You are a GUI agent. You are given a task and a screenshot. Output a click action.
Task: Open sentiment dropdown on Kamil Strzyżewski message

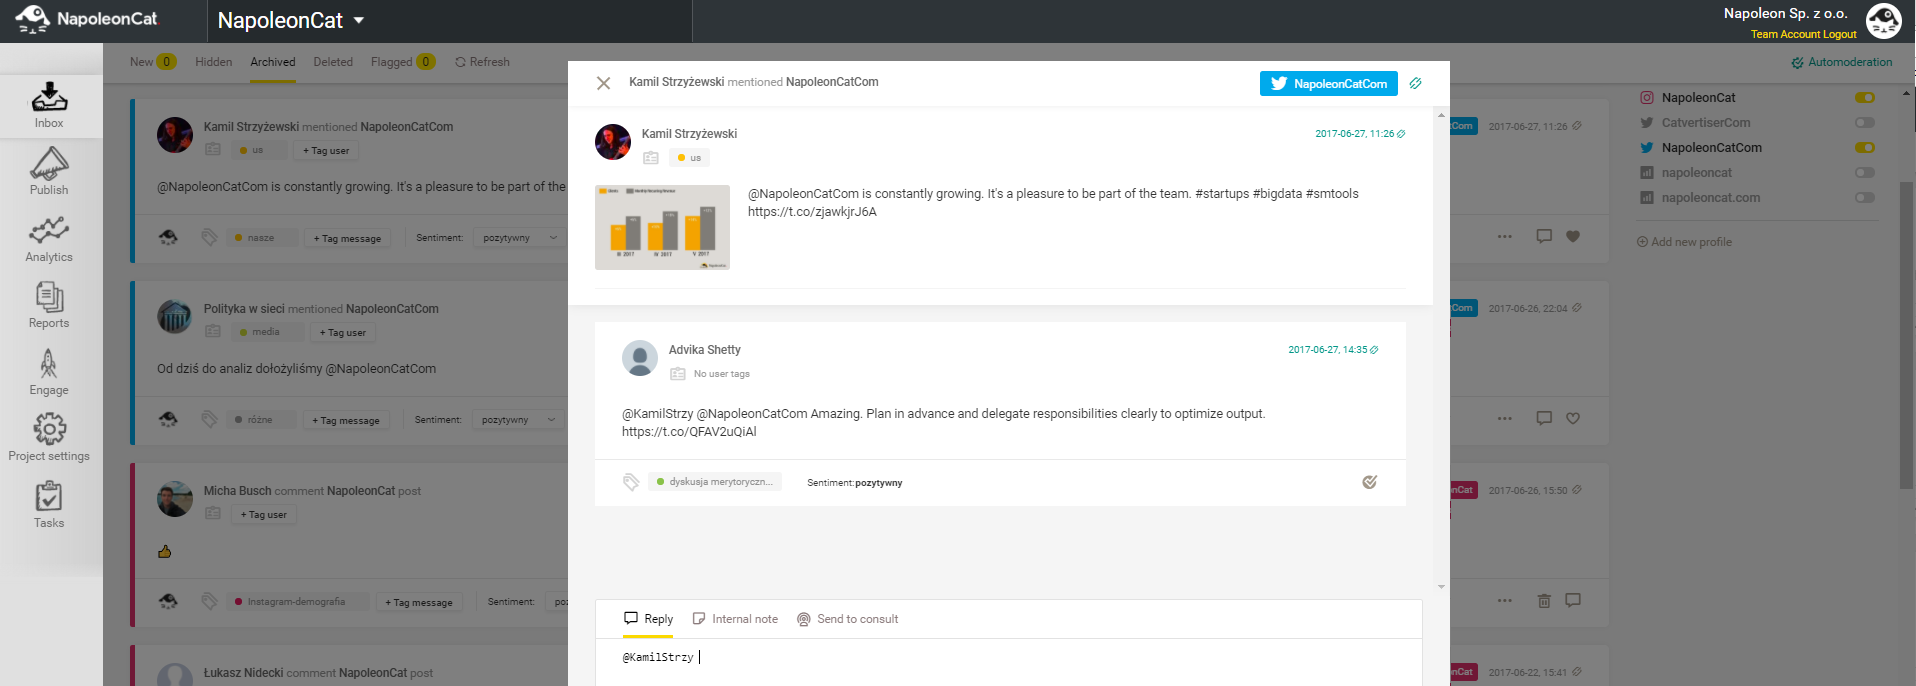click(519, 238)
